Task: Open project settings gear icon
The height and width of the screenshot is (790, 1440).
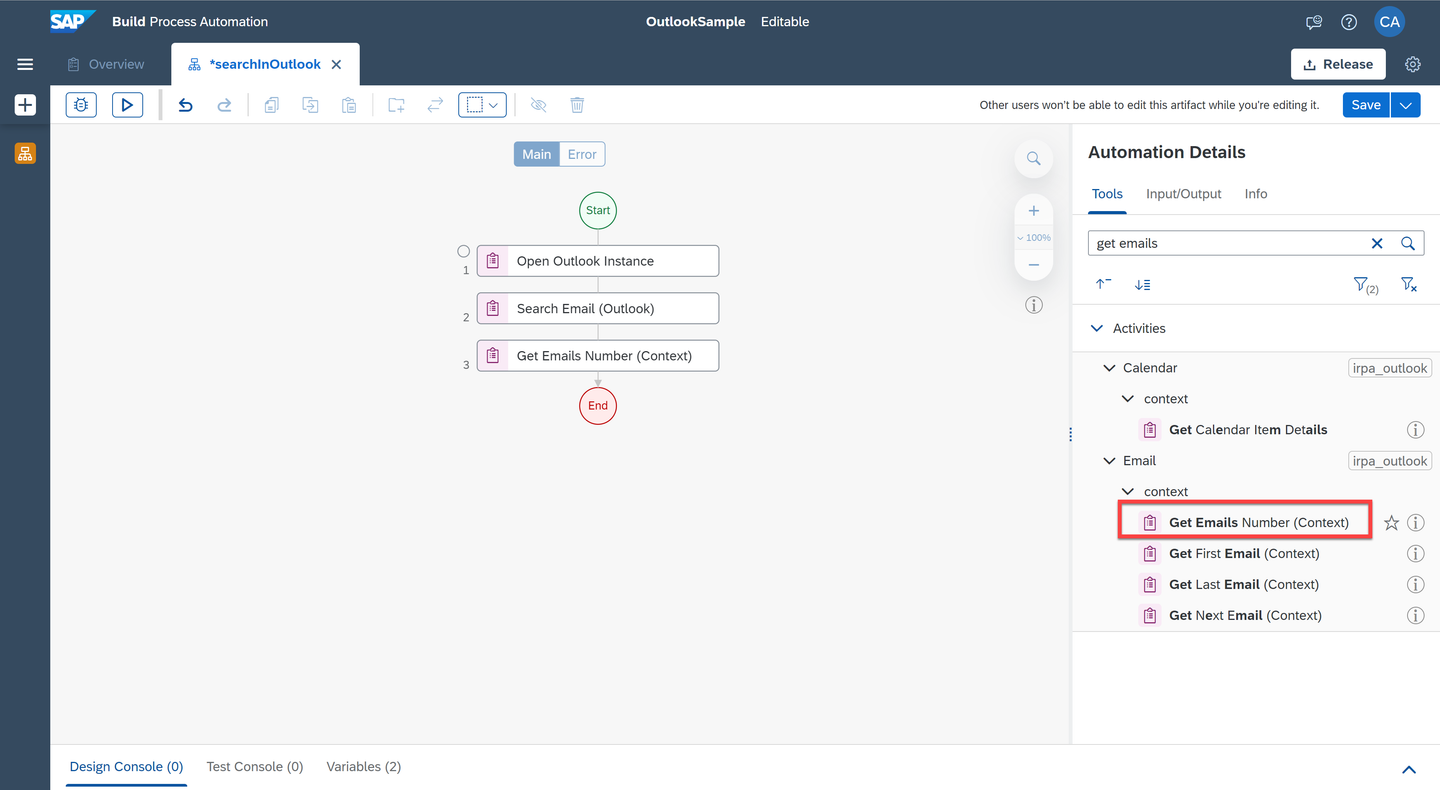Action: [1413, 64]
